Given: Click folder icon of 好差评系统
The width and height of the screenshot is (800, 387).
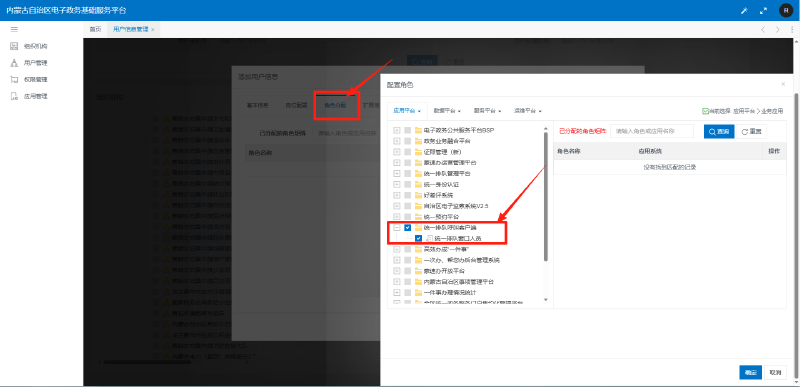Looking at the screenshot, I should coord(418,195).
